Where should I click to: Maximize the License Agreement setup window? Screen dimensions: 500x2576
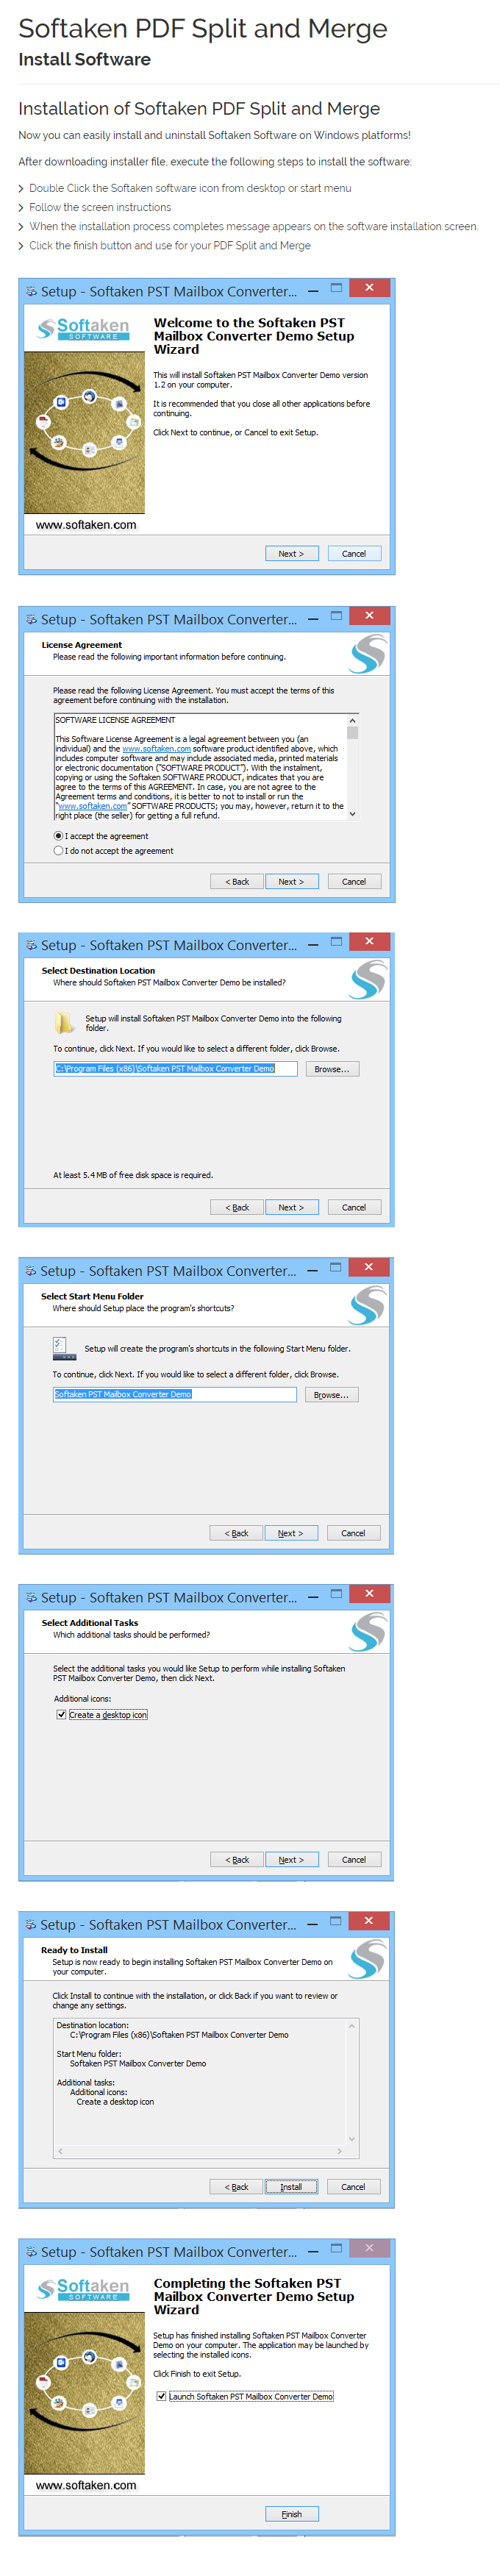(337, 616)
